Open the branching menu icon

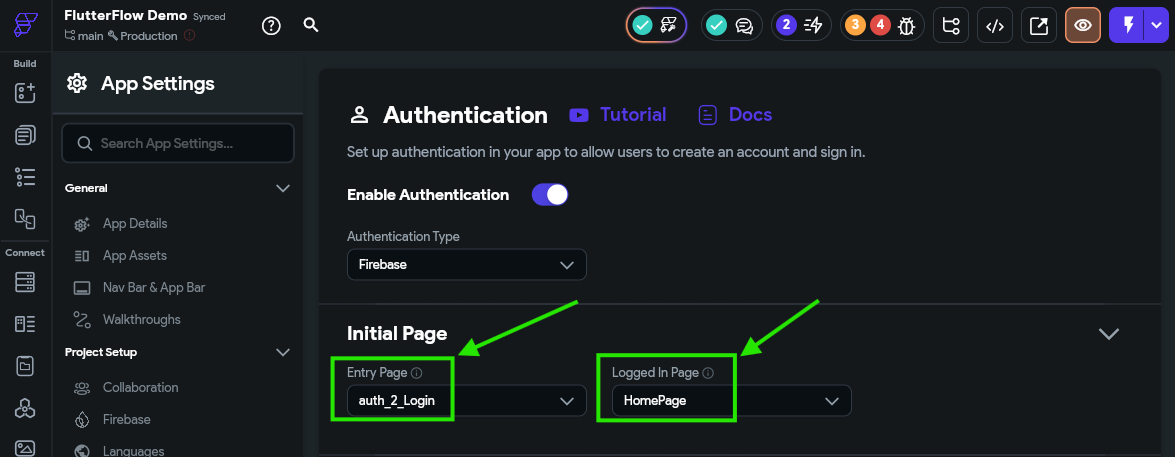pyautogui.click(x=951, y=26)
